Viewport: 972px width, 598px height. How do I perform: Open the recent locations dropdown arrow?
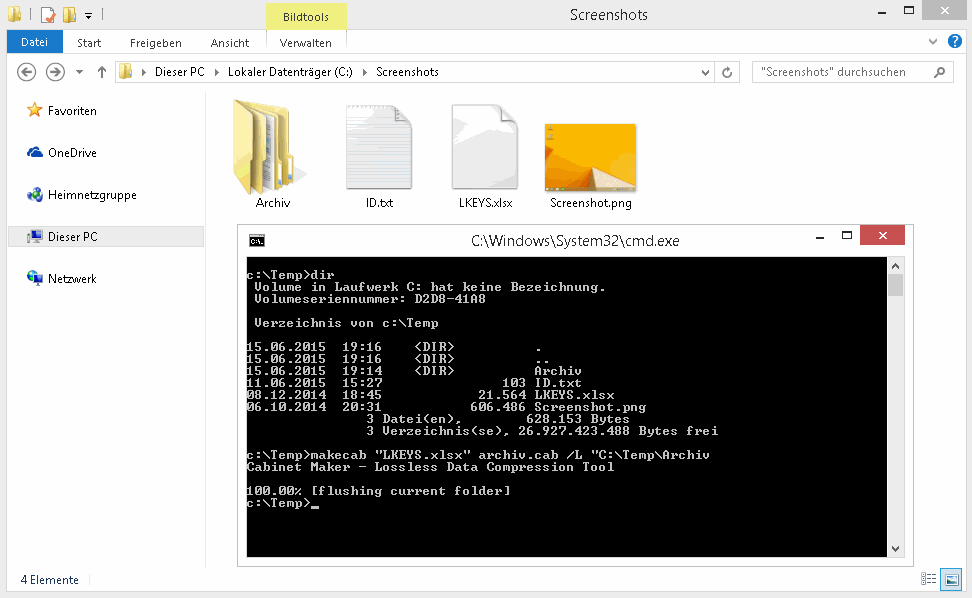point(78,72)
